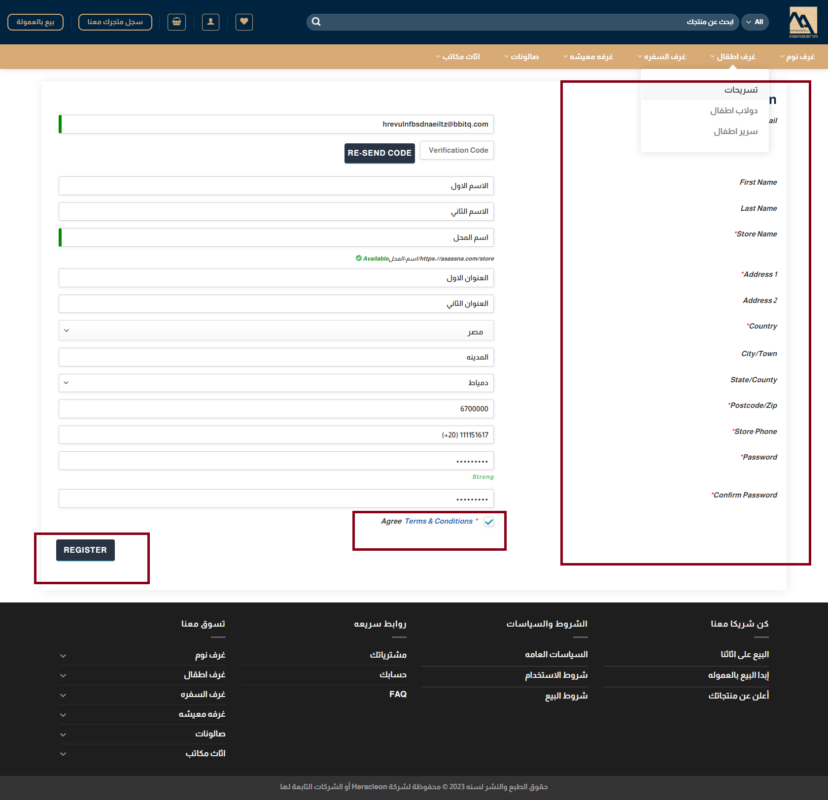Screen dimensions: 828x800
Task: Click the site logo in header
Action: tap(802, 22)
